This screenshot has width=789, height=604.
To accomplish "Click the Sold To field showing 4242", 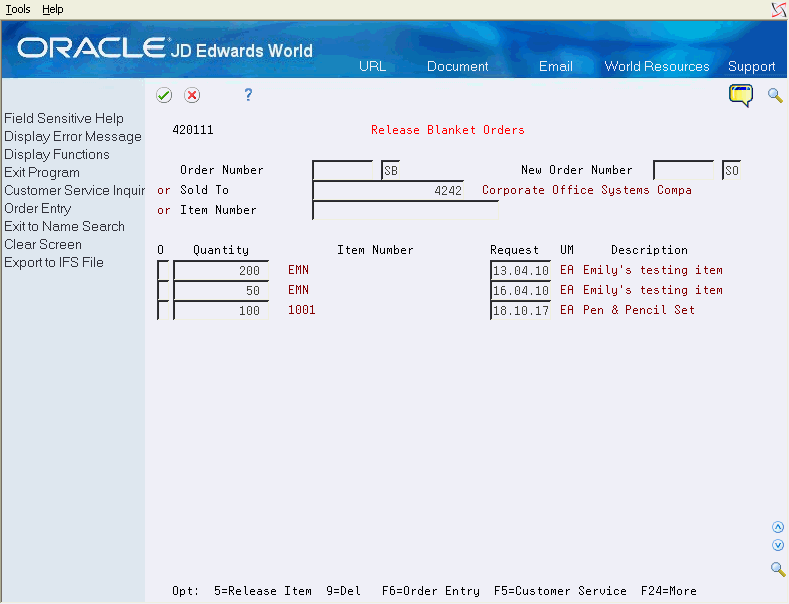I will point(388,190).
